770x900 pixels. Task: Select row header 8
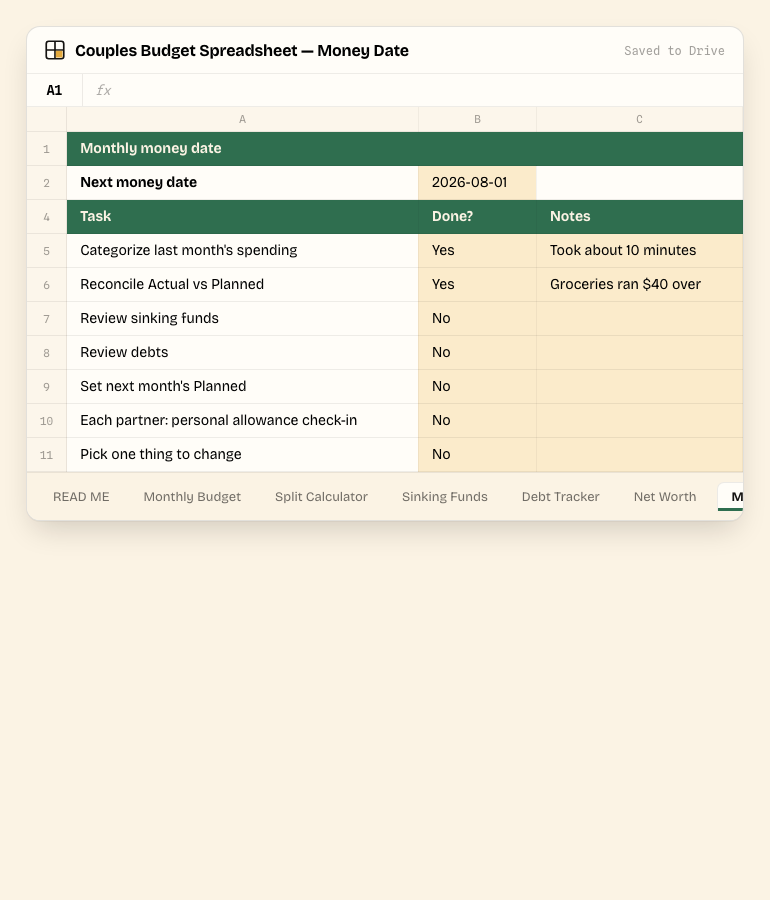click(47, 352)
